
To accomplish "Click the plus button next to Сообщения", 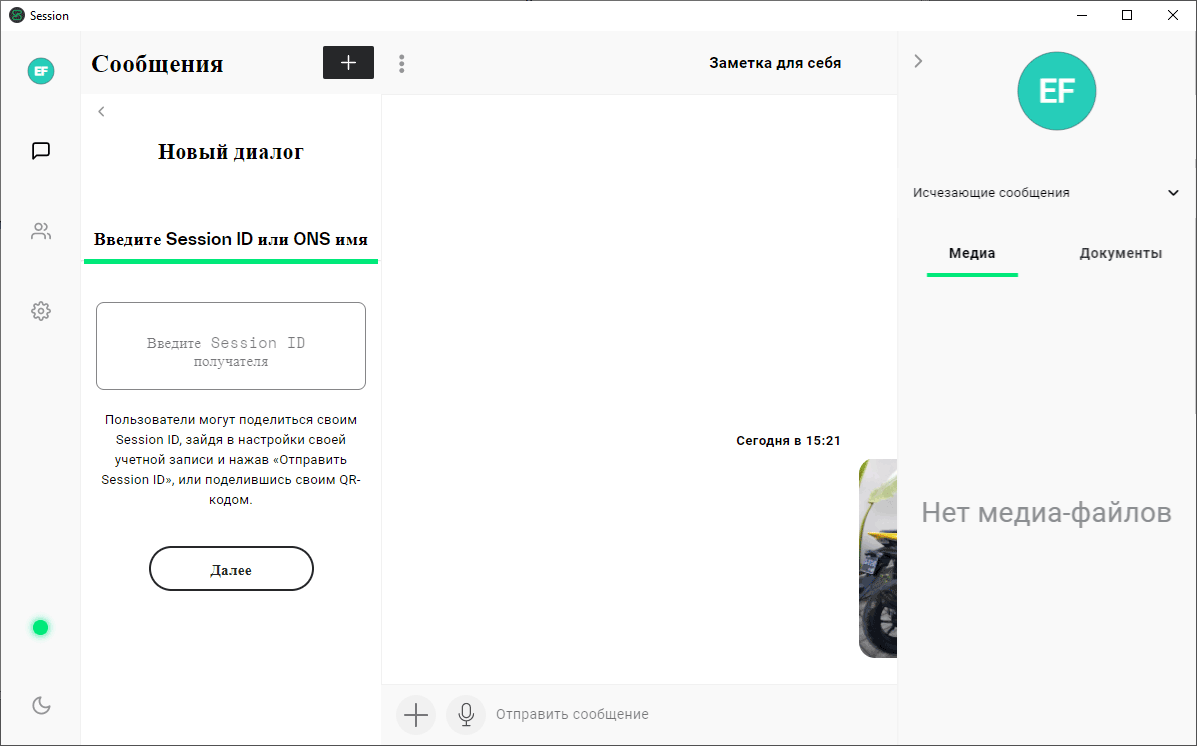I will click(x=348, y=63).
